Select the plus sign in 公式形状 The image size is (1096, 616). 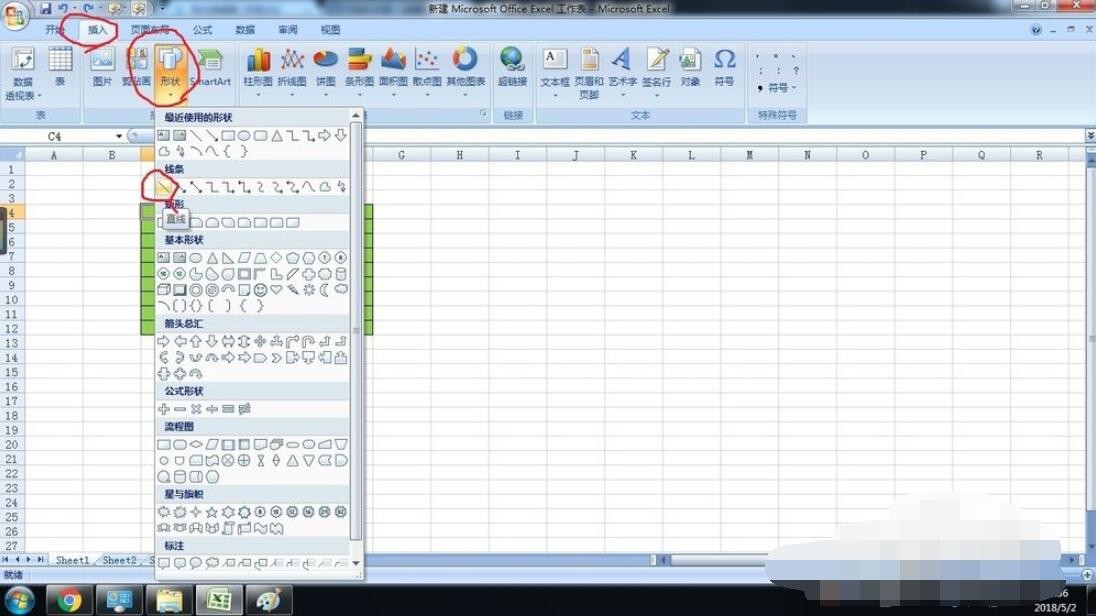pos(164,409)
